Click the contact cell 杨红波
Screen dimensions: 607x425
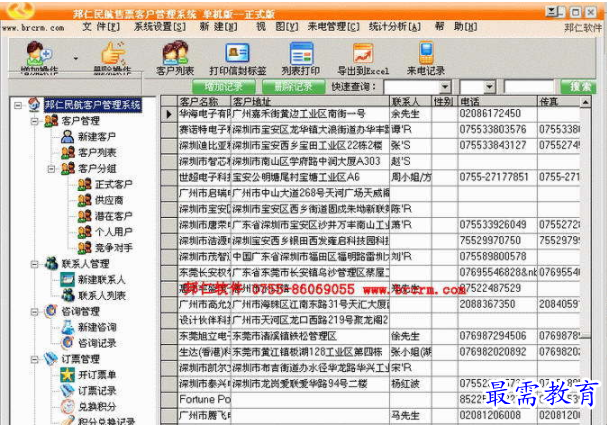(x=410, y=384)
